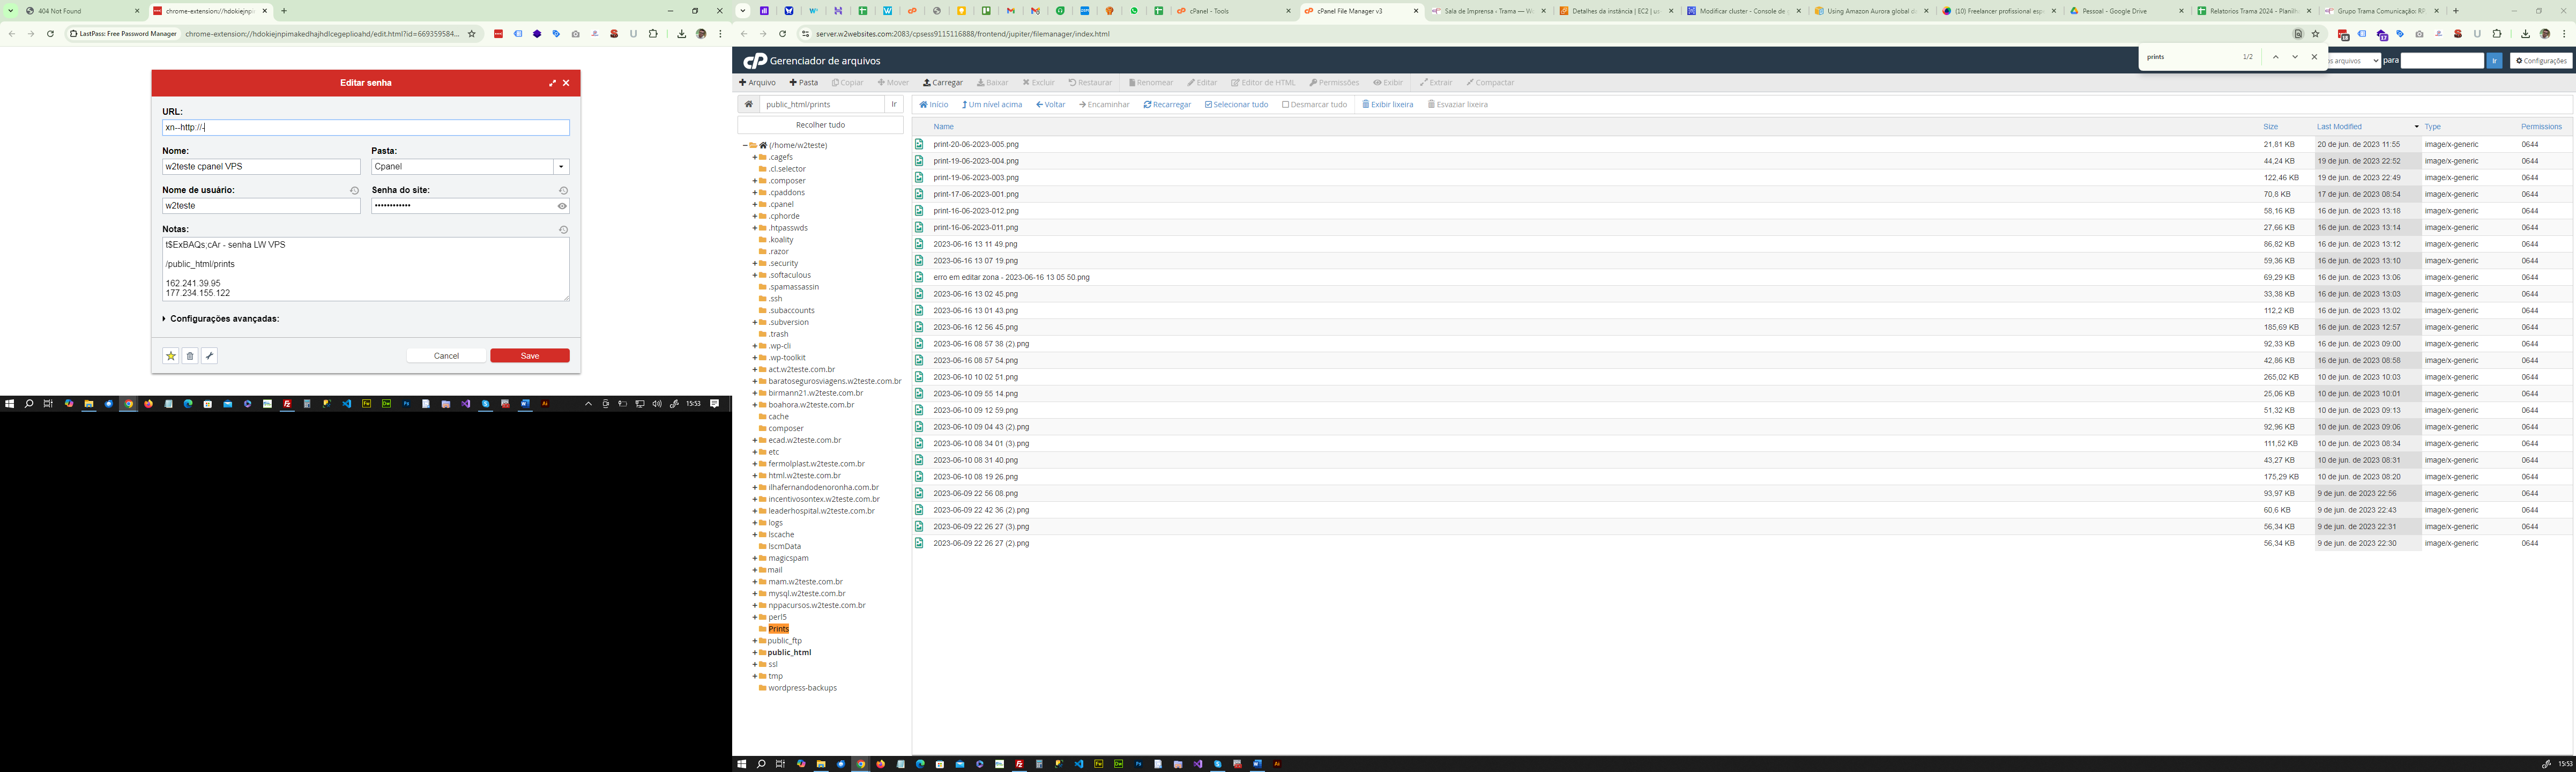Click Excluir delete toolbar item
Viewport: 2576px width, 772px height.
pyautogui.click(x=1038, y=83)
